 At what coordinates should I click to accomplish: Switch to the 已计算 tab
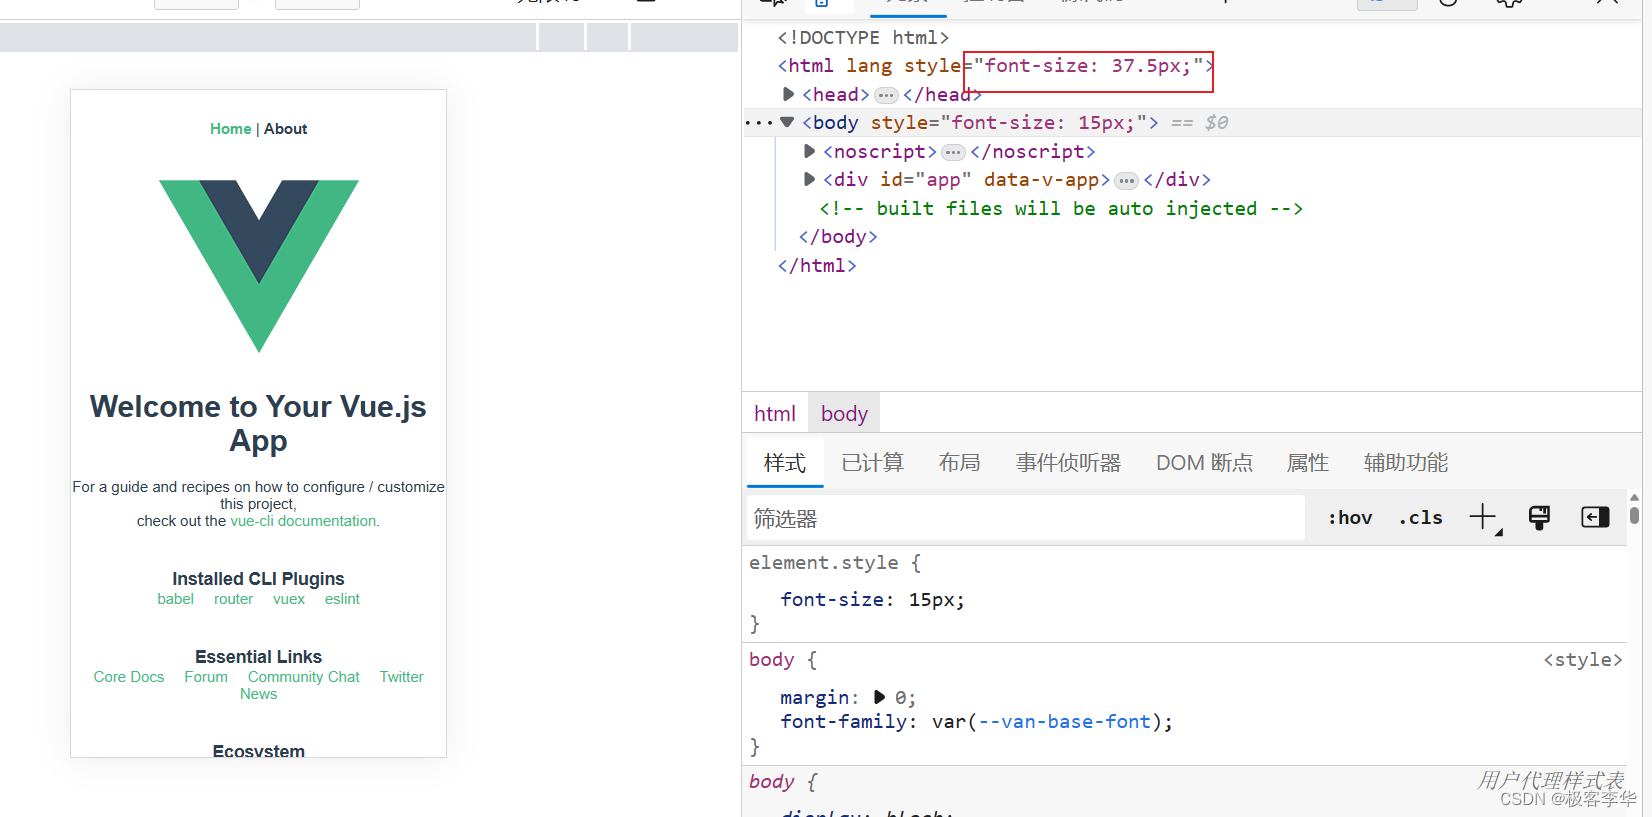coord(872,462)
